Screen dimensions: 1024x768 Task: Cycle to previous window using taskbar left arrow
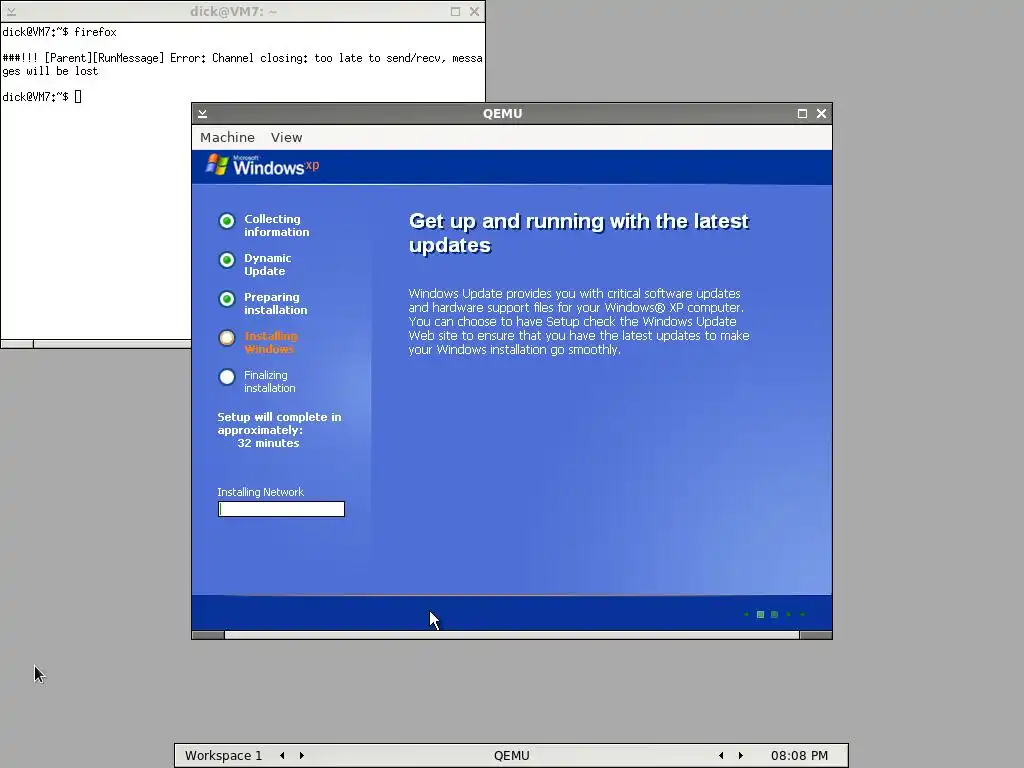click(x=721, y=756)
